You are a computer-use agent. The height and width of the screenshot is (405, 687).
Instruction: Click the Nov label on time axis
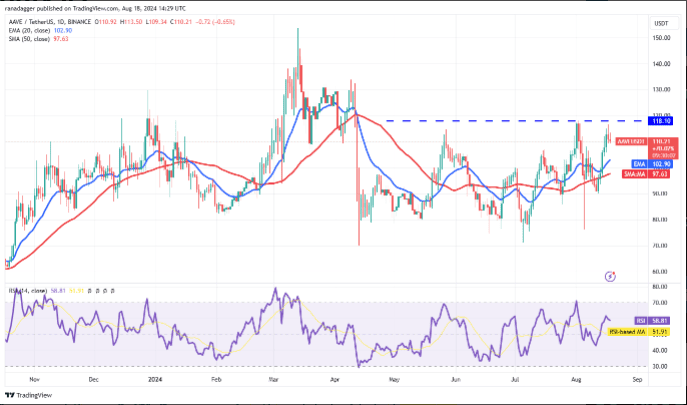pos(34,380)
